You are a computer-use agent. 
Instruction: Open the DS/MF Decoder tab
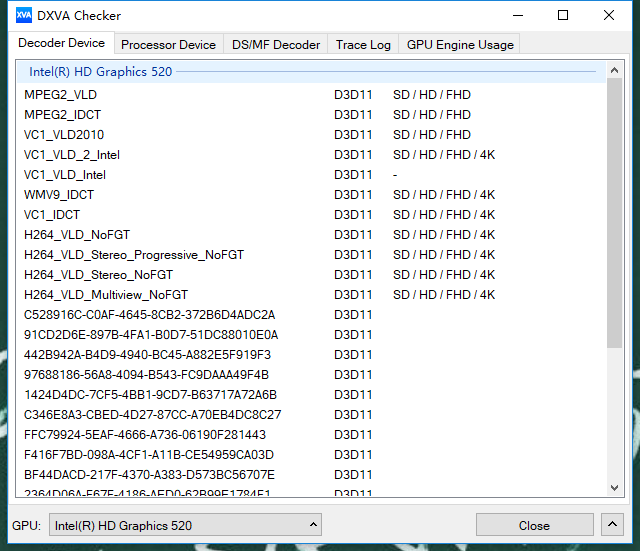[x=276, y=44]
